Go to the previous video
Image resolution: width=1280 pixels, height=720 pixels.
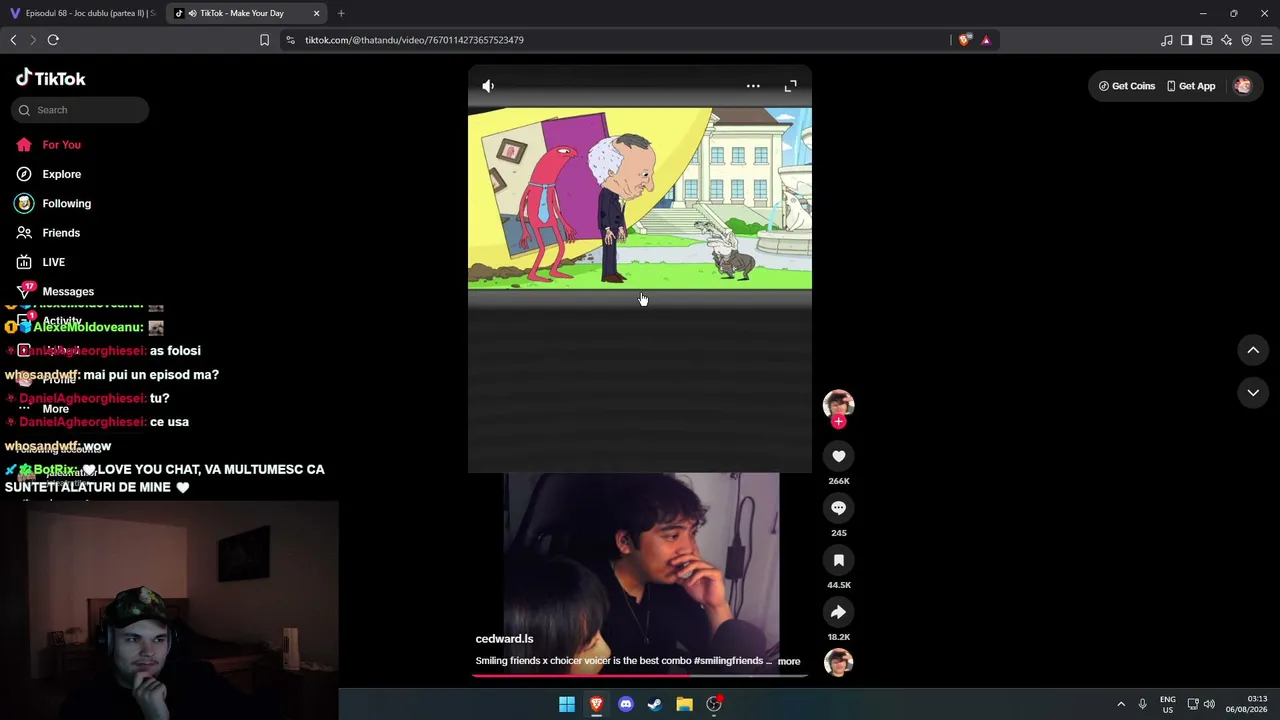pyautogui.click(x=1253, y=350)
